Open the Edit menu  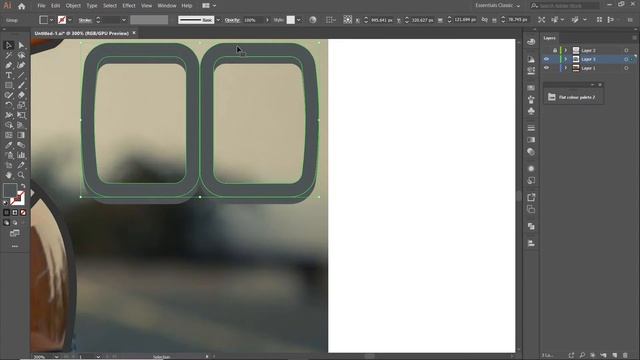coord(56,6)
